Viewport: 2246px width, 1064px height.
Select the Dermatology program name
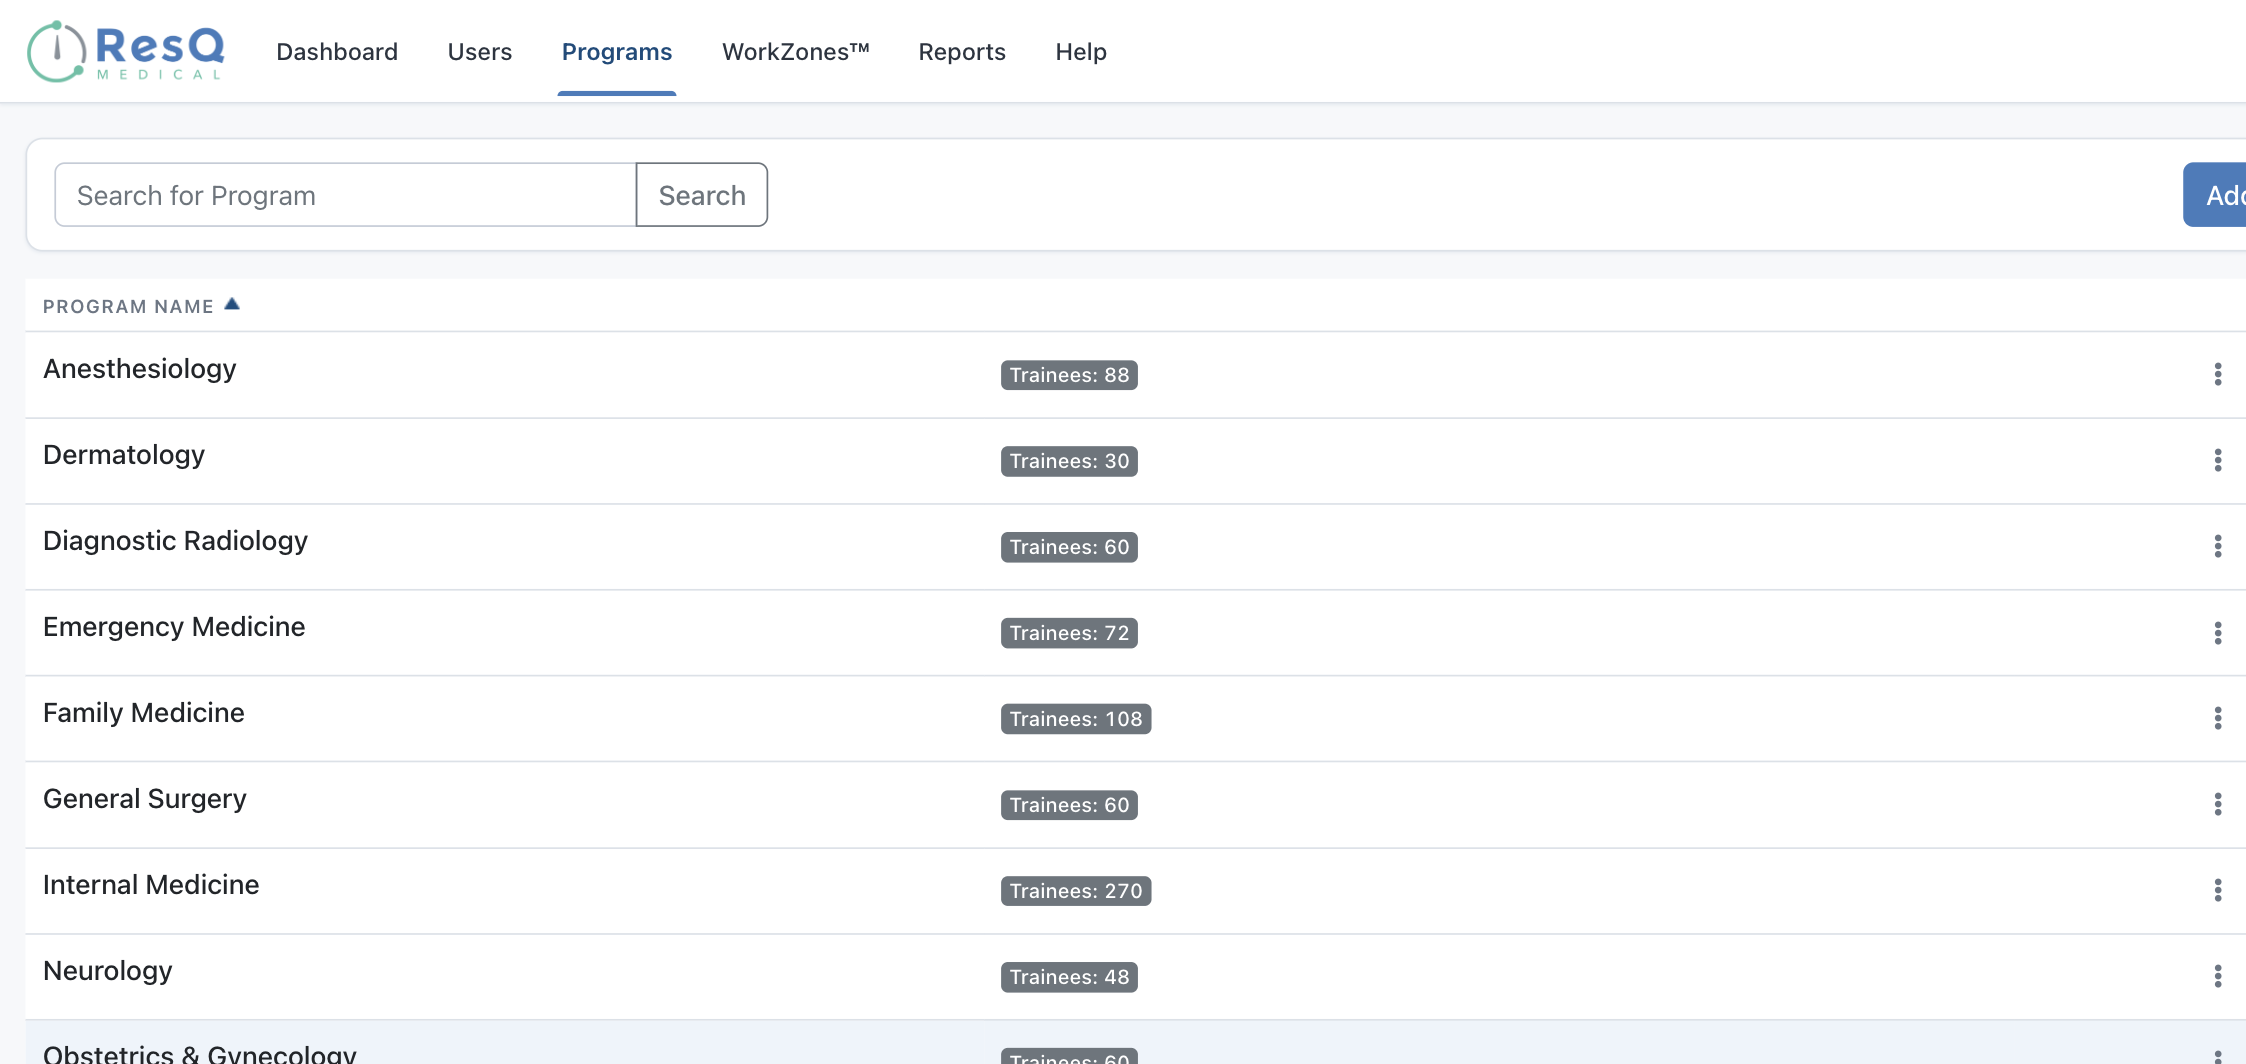124,455
